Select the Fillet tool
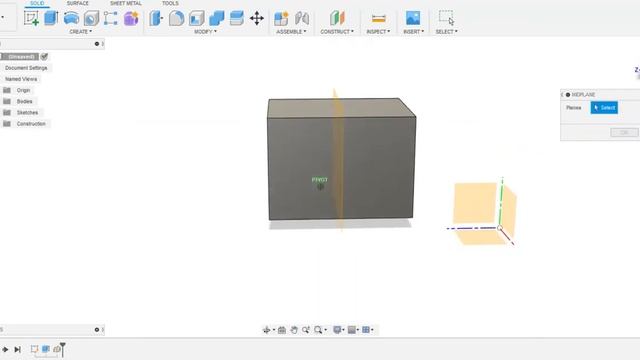This screenshot has height=360, width=640. [x=176, y=18]
